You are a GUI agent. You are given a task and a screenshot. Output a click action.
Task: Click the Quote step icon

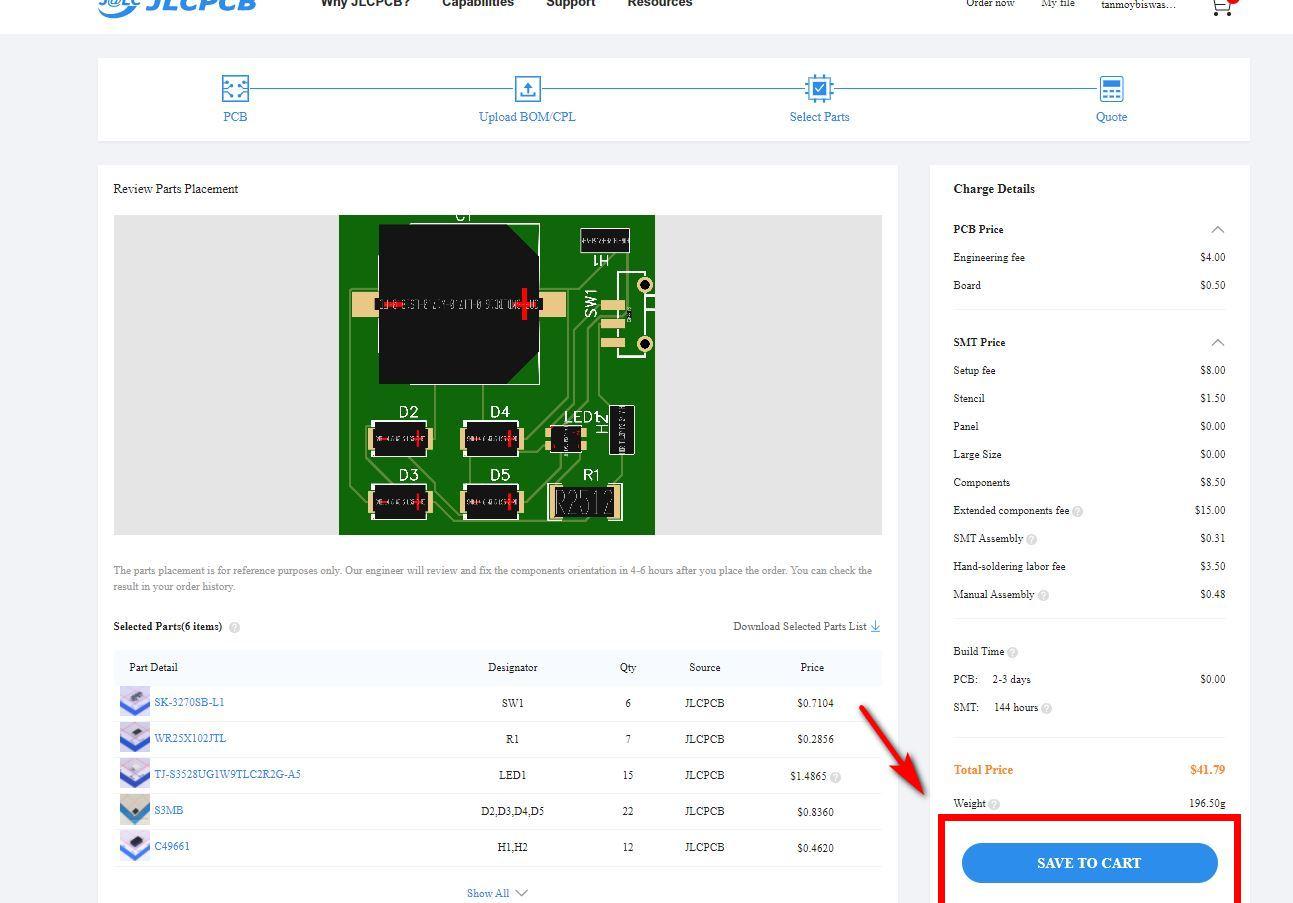coord(1111,89)
